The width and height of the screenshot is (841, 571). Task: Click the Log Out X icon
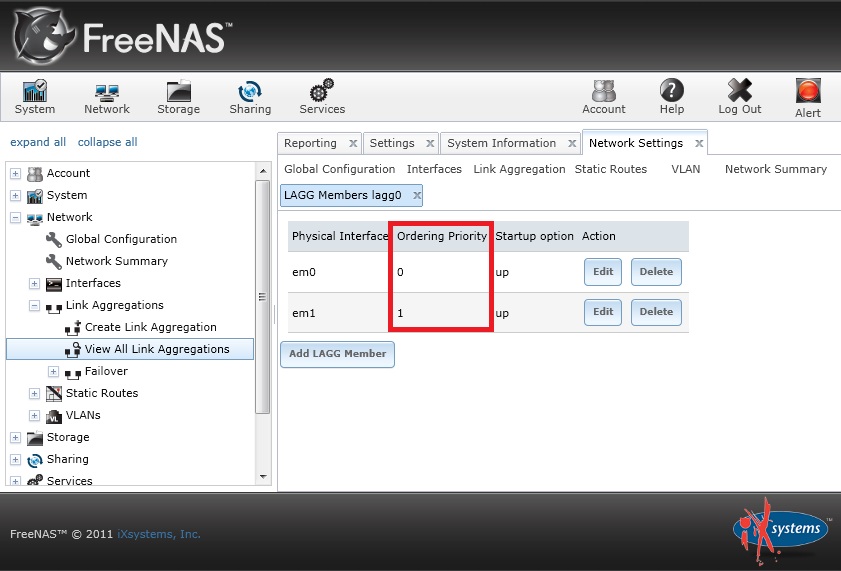point(740,97)
